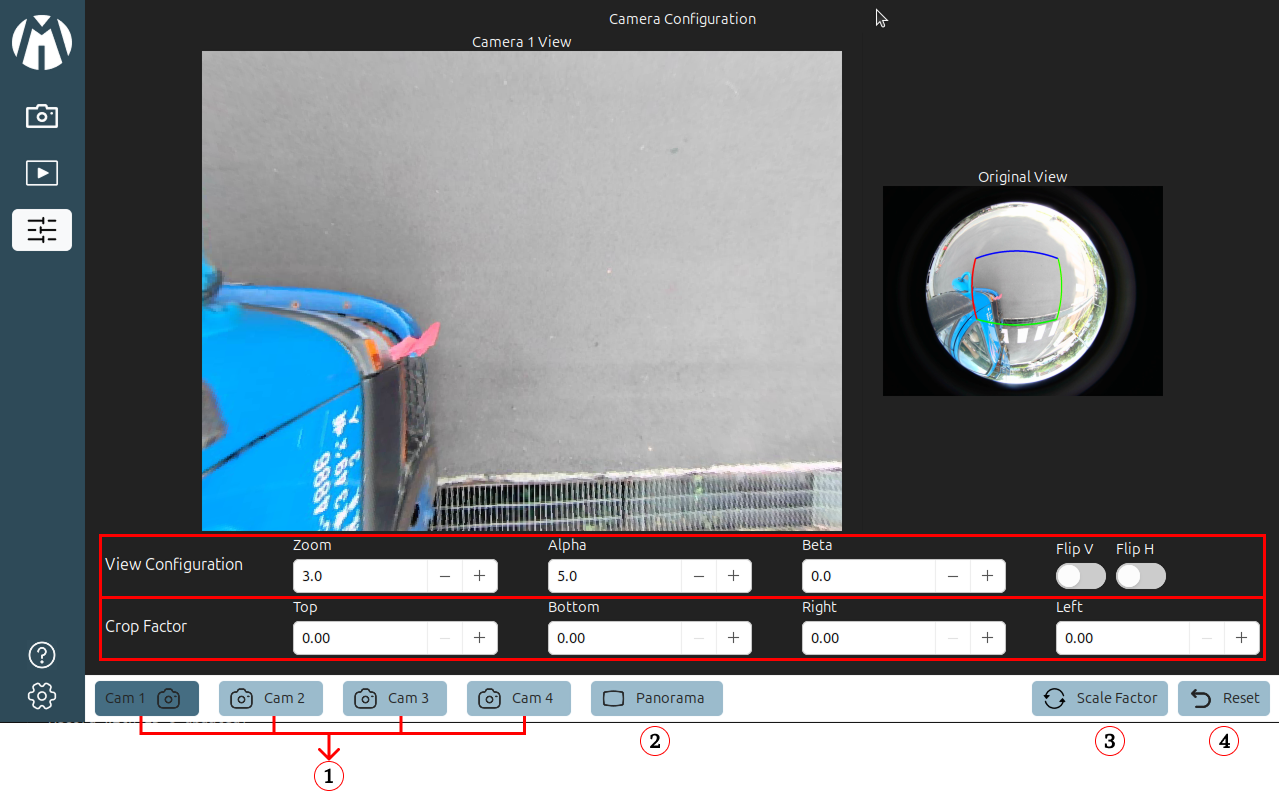Image resolution: width=1279 pixels, height=793 pixels.
Task: Open the video playback sidebar icon
Action: [x=42, y=173]
